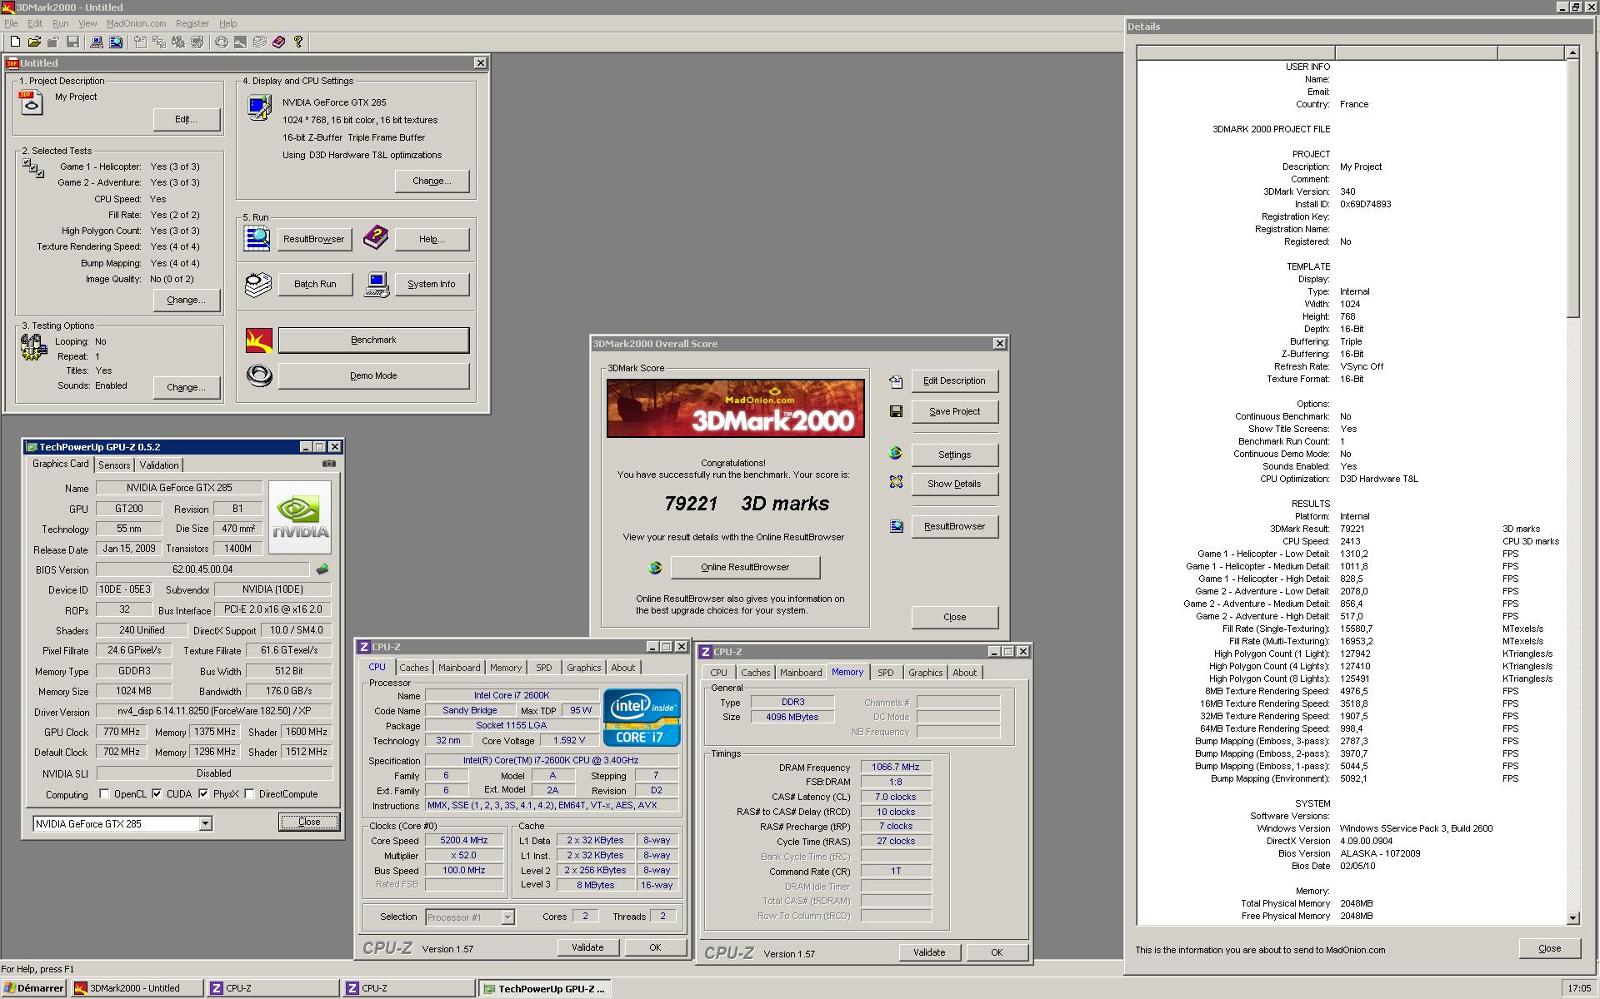Click the 3DMark2000 banner image in score dialog
This screenshot has width=1600, height=999.
(x=735, y=408)
